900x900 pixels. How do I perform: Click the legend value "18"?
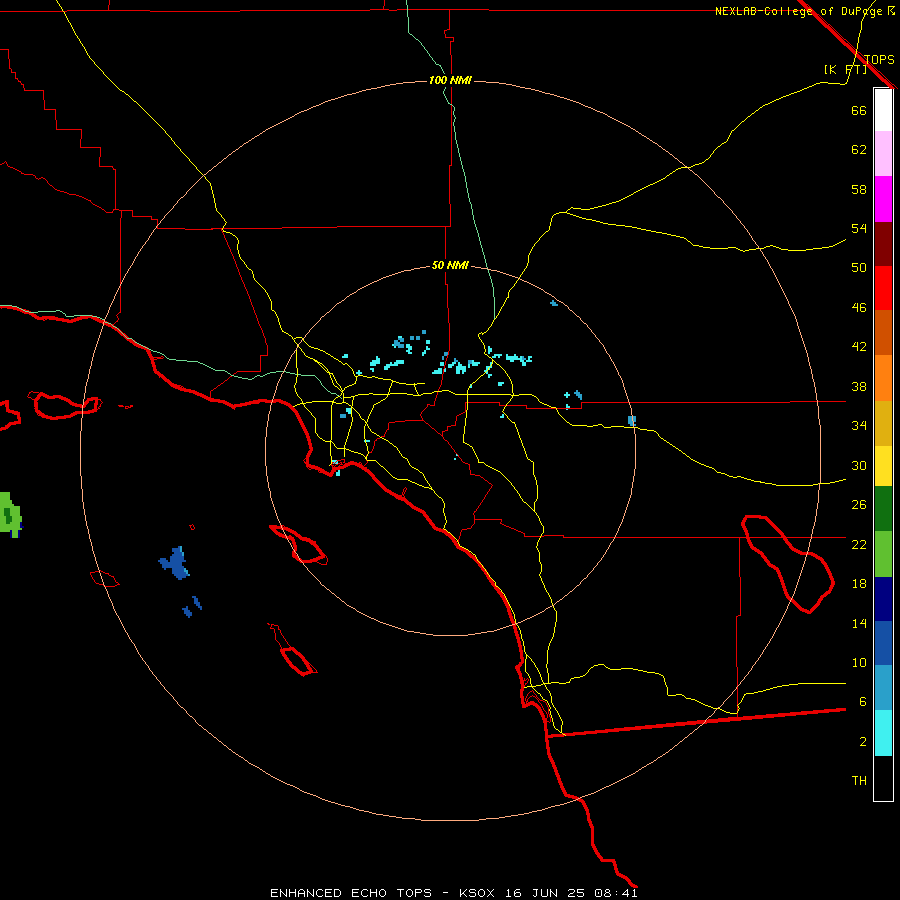point(859,584)
